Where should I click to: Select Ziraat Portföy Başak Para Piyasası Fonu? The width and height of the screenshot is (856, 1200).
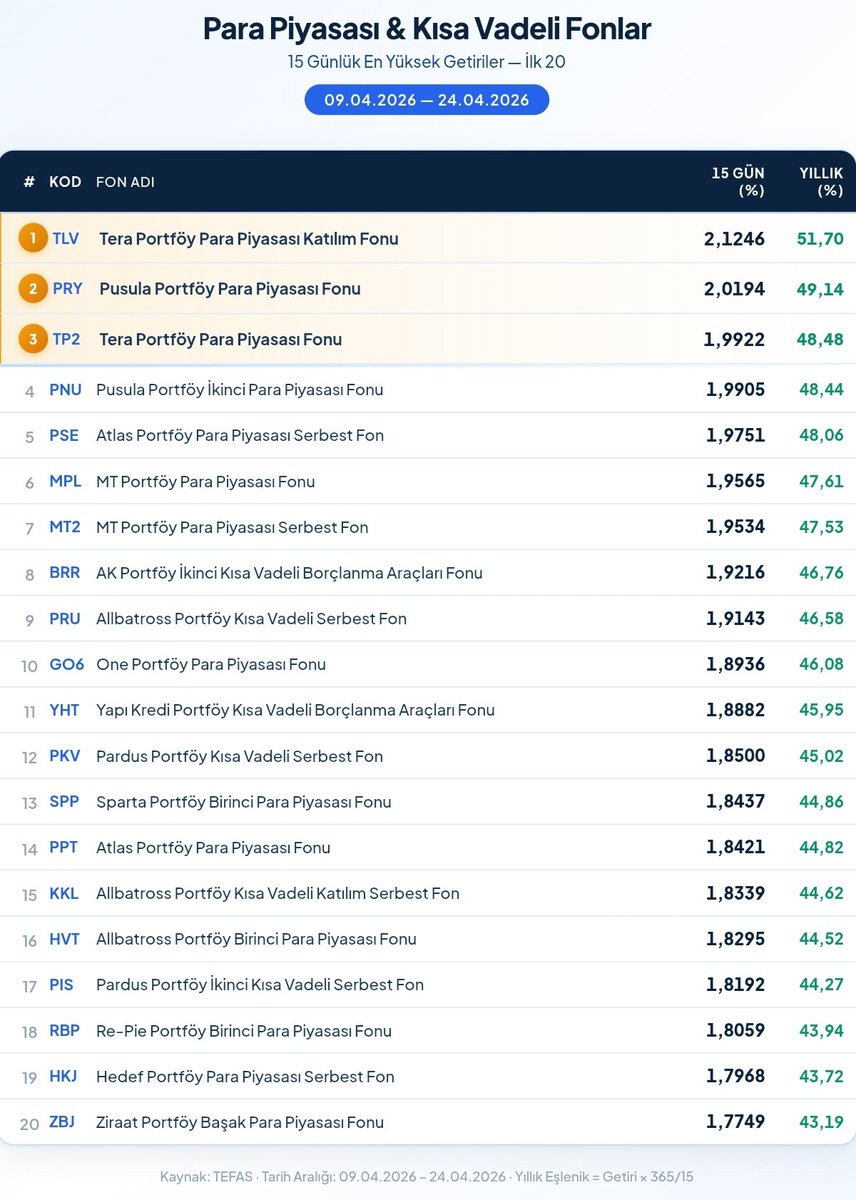pos(240,1122)
